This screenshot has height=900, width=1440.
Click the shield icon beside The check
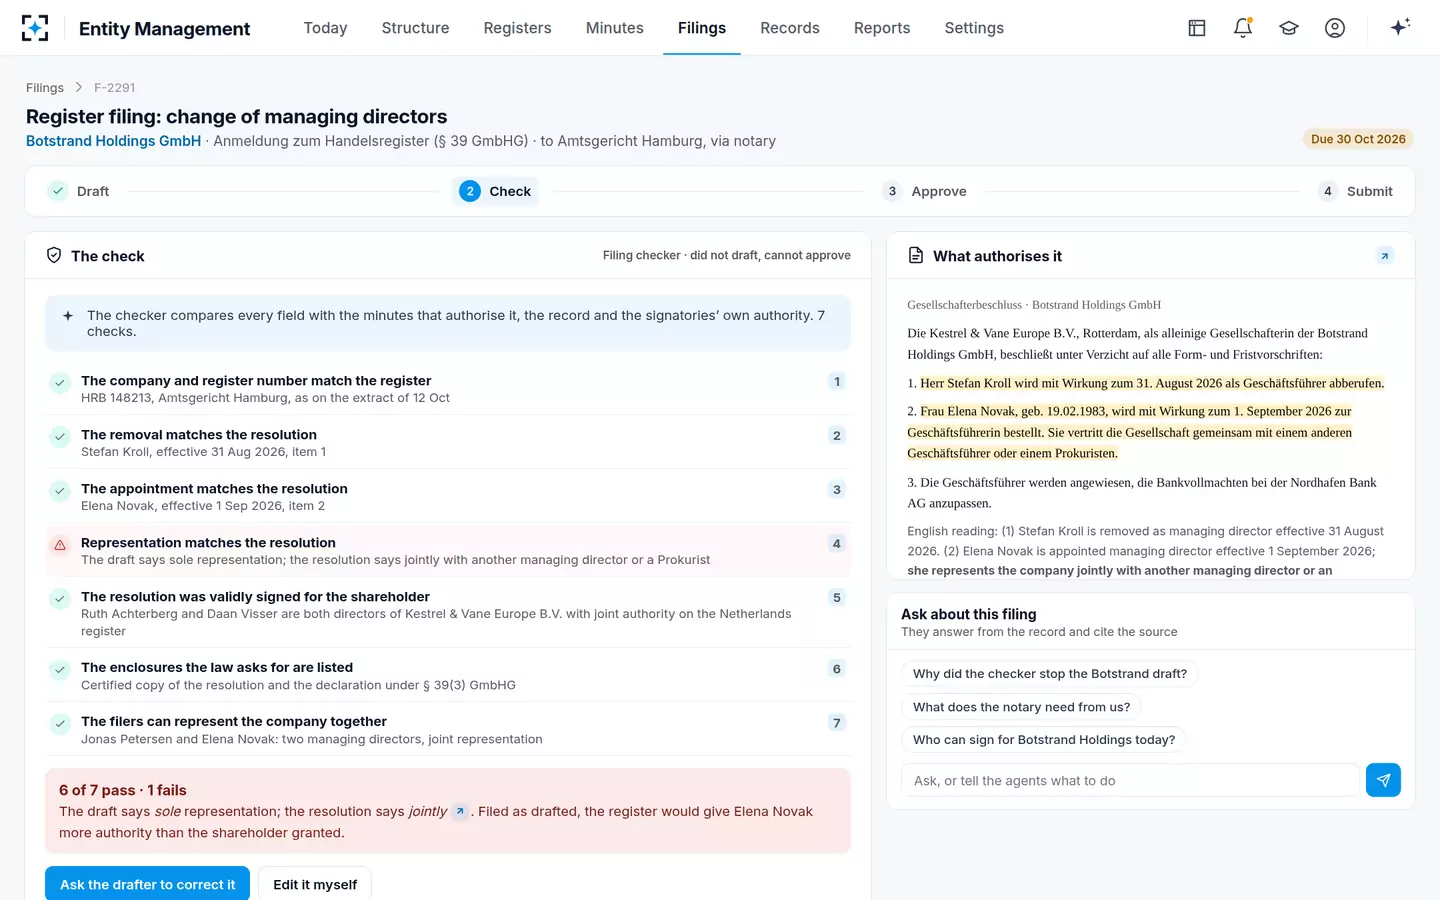point(54,256)
